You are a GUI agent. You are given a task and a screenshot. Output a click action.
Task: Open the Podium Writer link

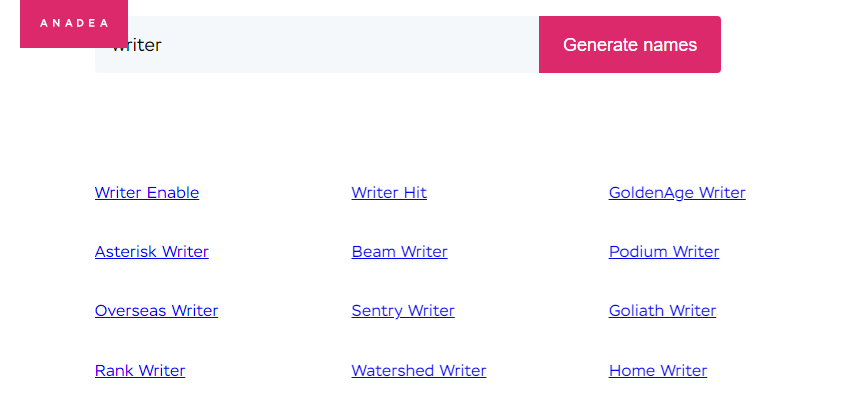[664, 251]
